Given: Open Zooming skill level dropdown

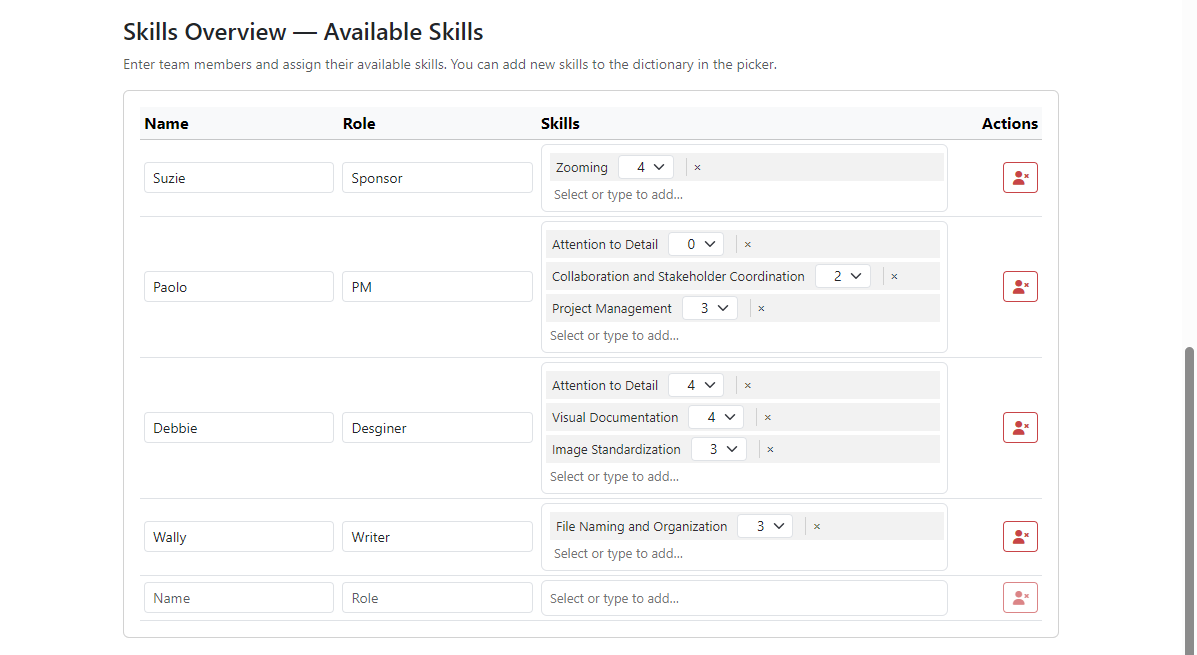Looking at the screenshot, I should (x=646, y=167).
